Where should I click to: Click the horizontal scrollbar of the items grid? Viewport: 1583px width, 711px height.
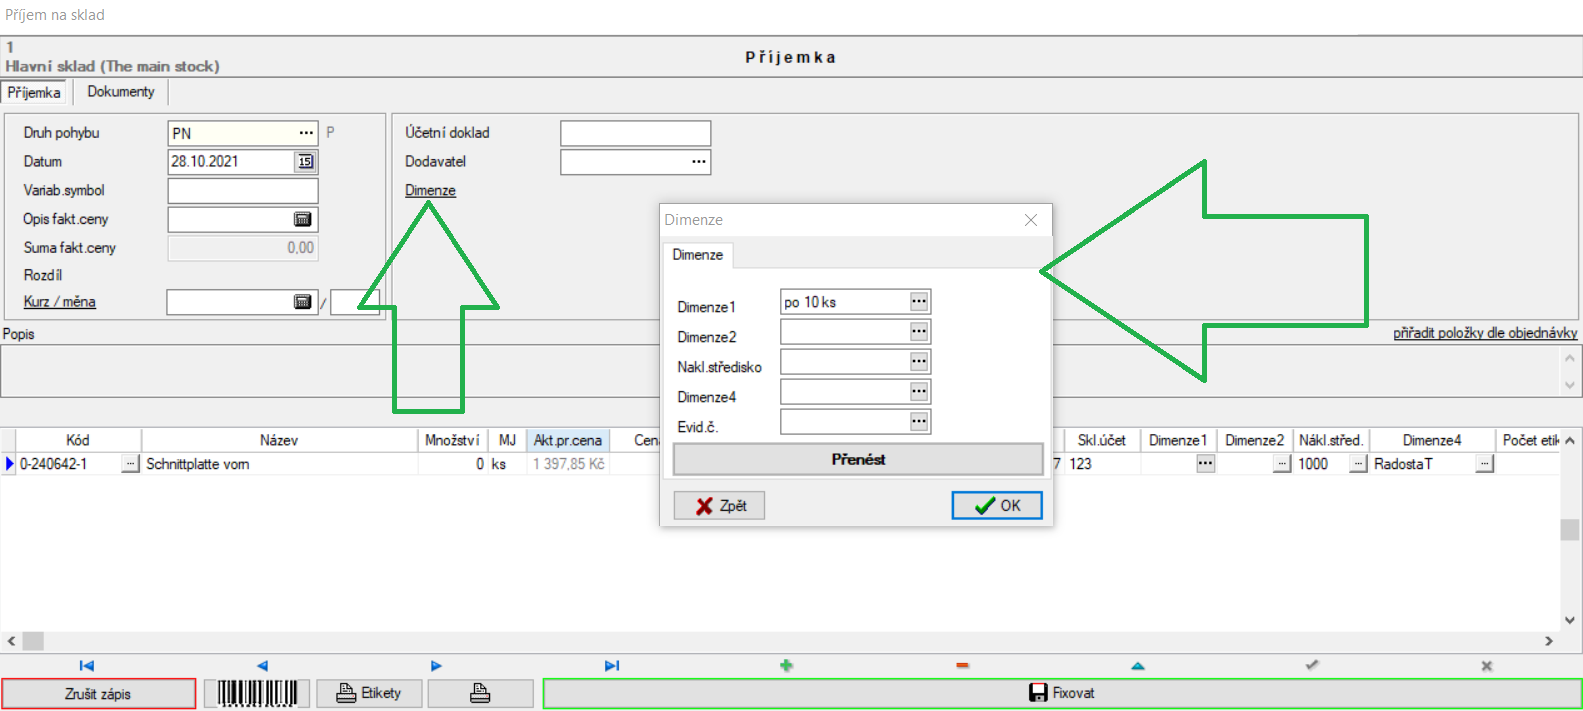(x=780, y=641)
